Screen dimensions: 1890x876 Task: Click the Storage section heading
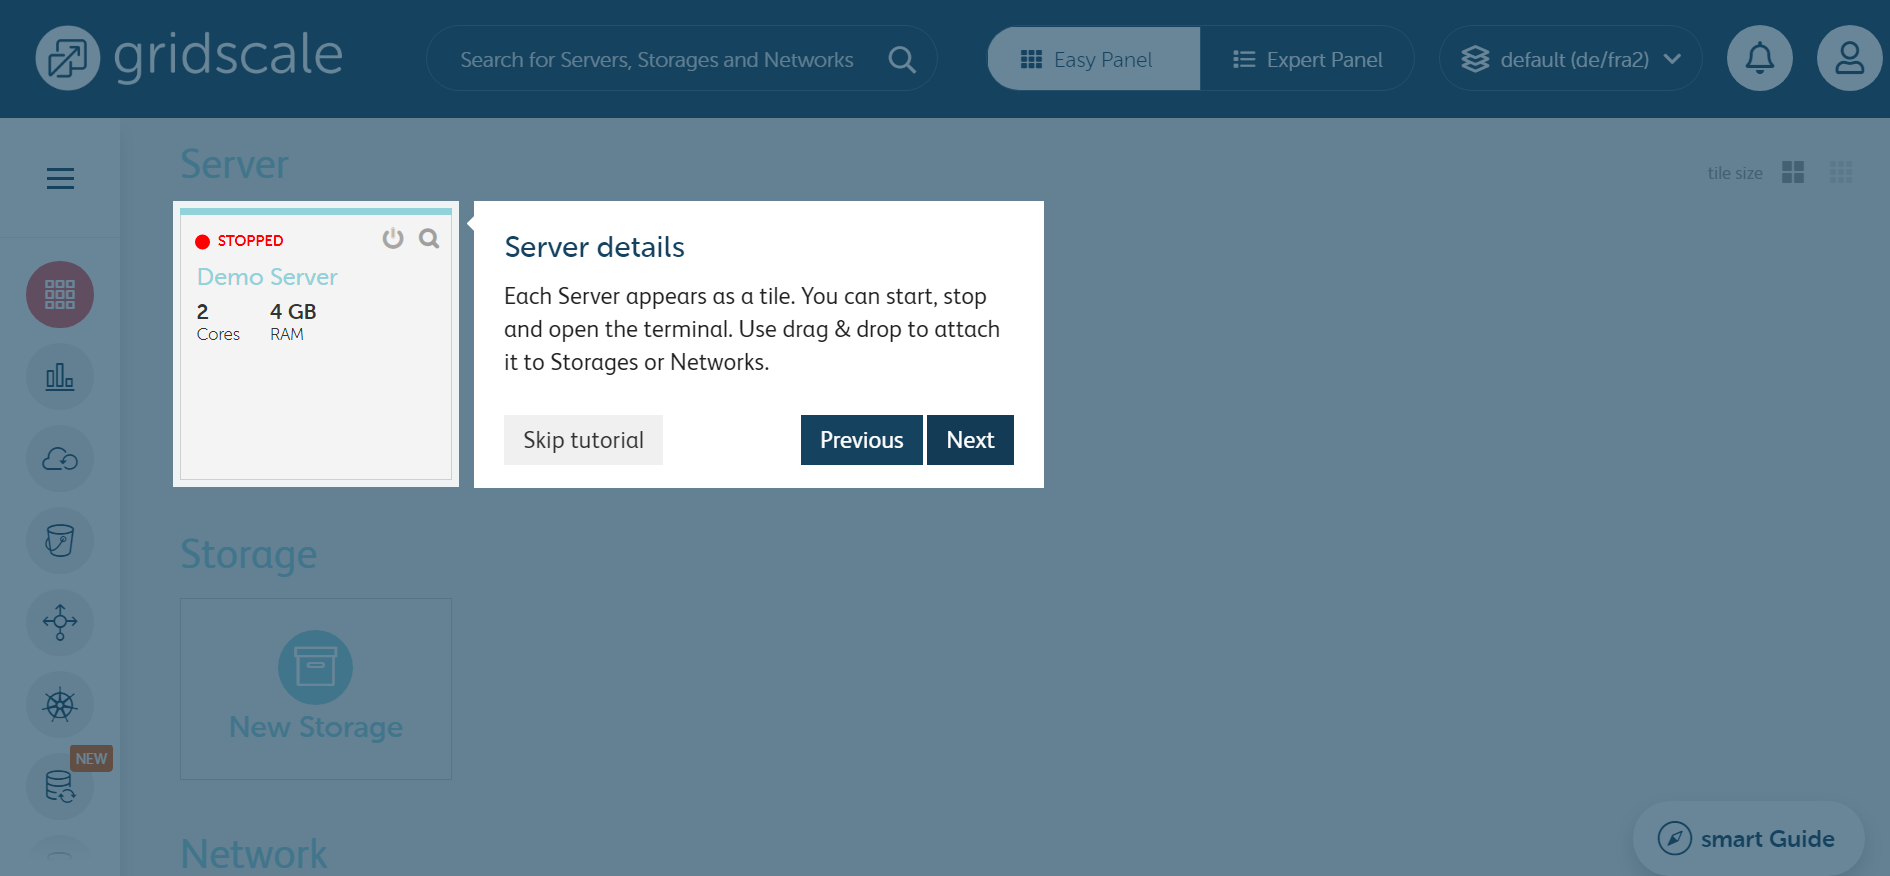point(248,555)
